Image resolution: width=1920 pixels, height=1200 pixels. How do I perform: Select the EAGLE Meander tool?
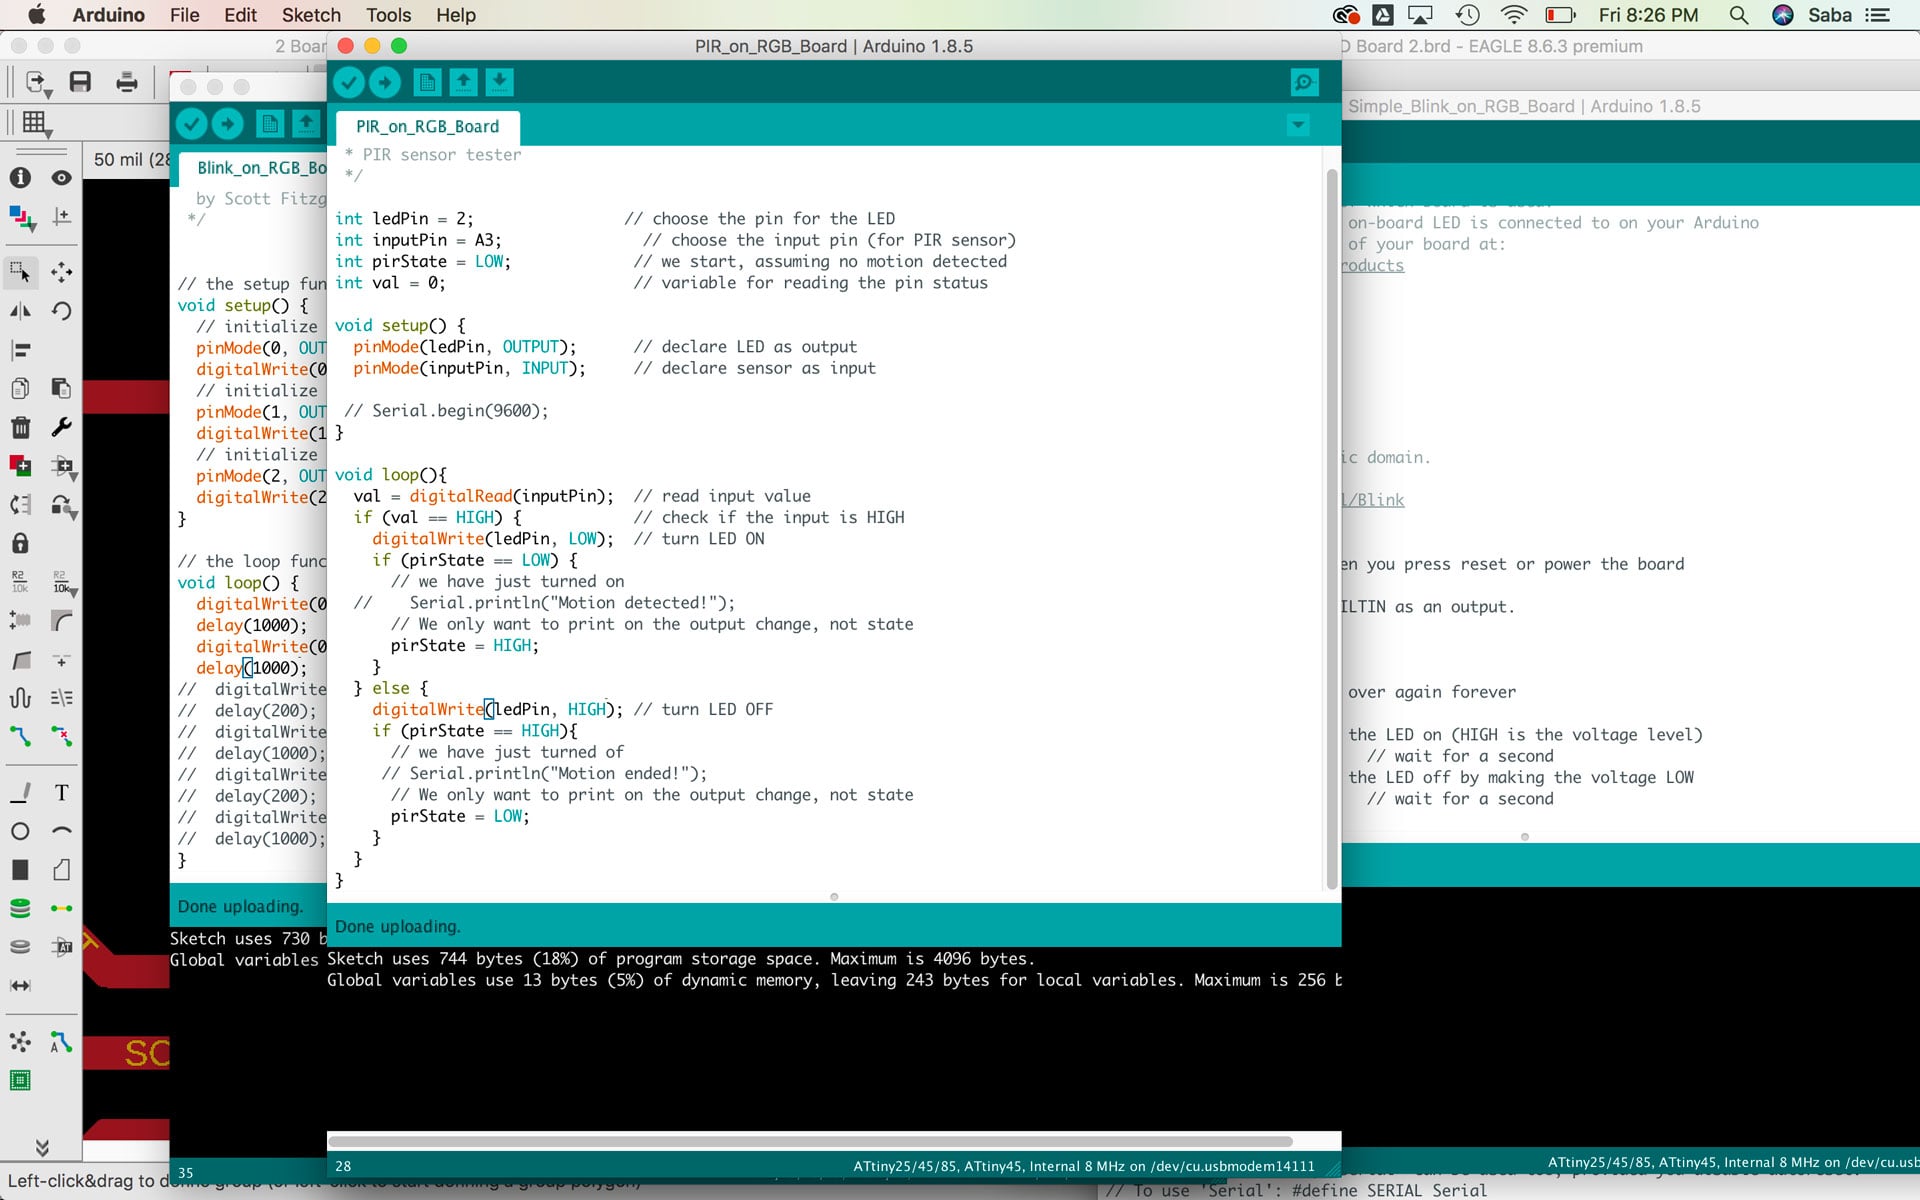20,698
